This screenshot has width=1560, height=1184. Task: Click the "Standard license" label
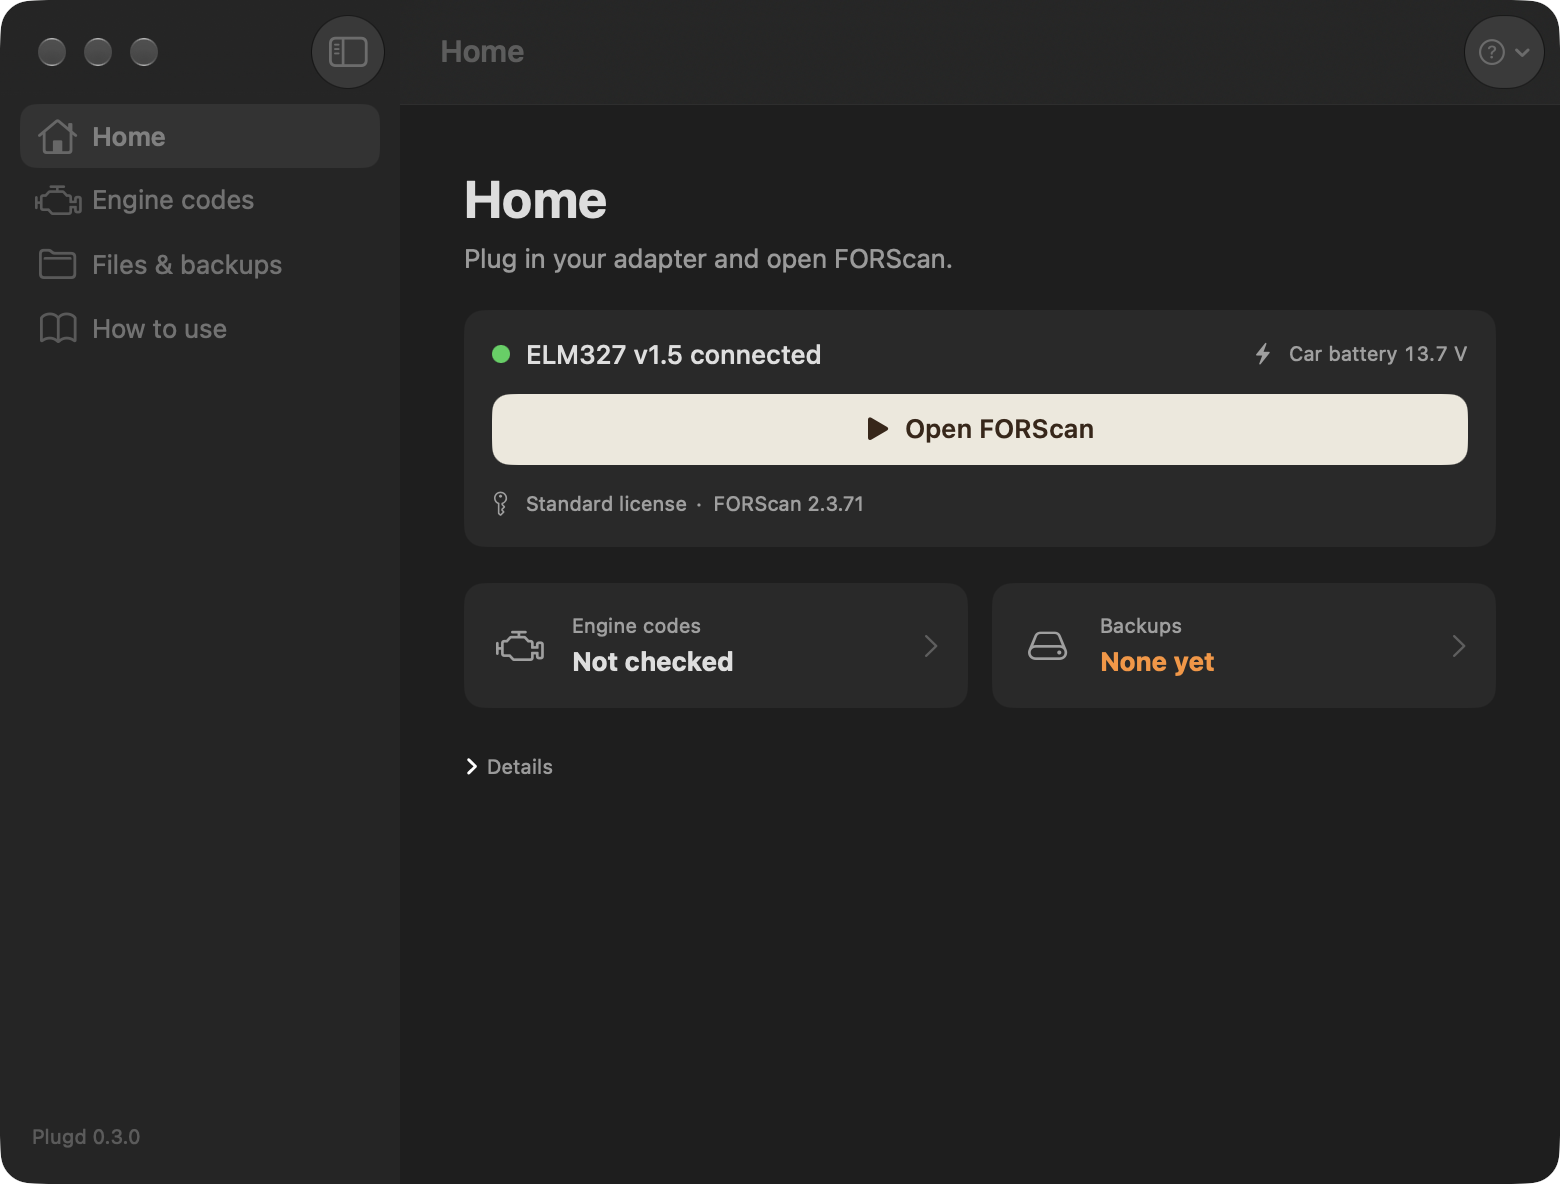pyautogui.click(x=606, y=504)
